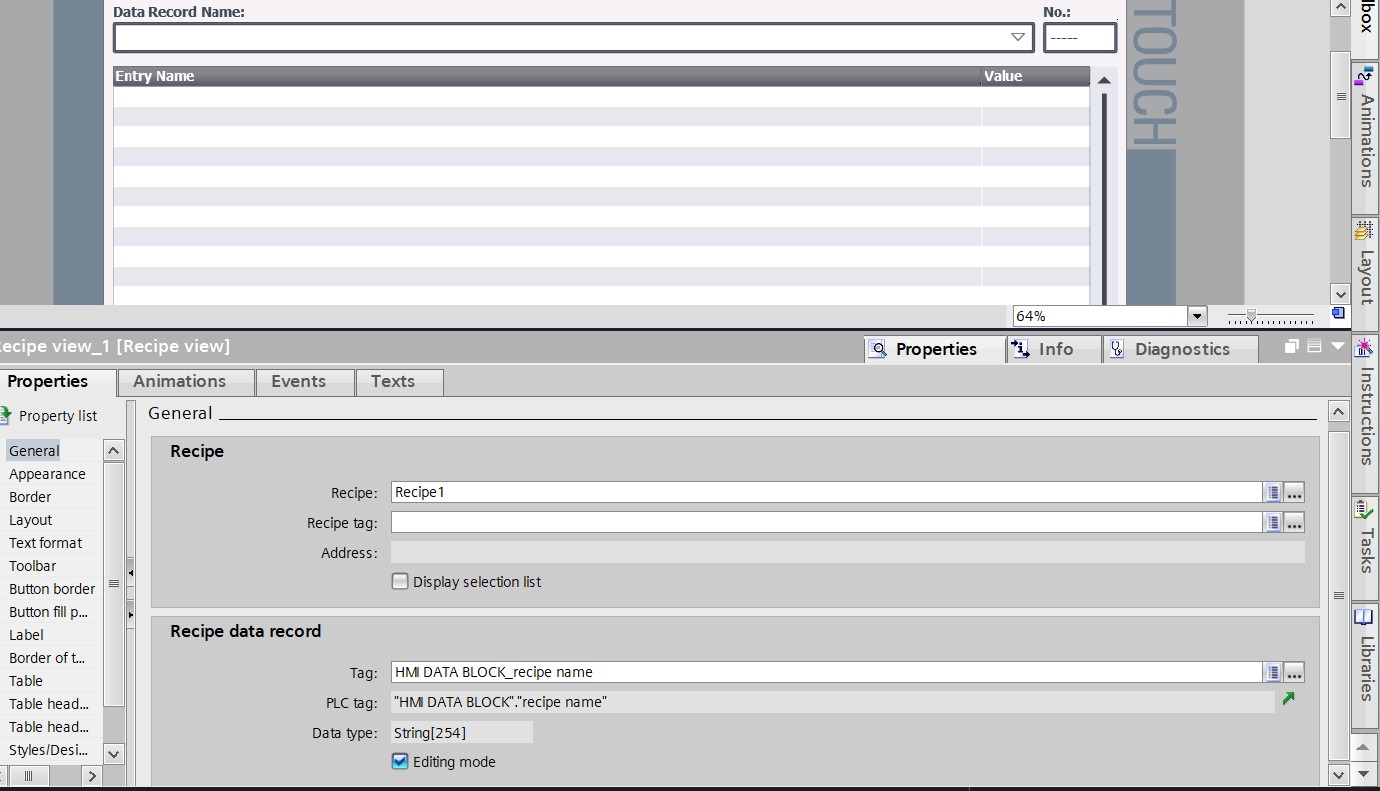Enable Display selection list checkbox

[400, 581]
